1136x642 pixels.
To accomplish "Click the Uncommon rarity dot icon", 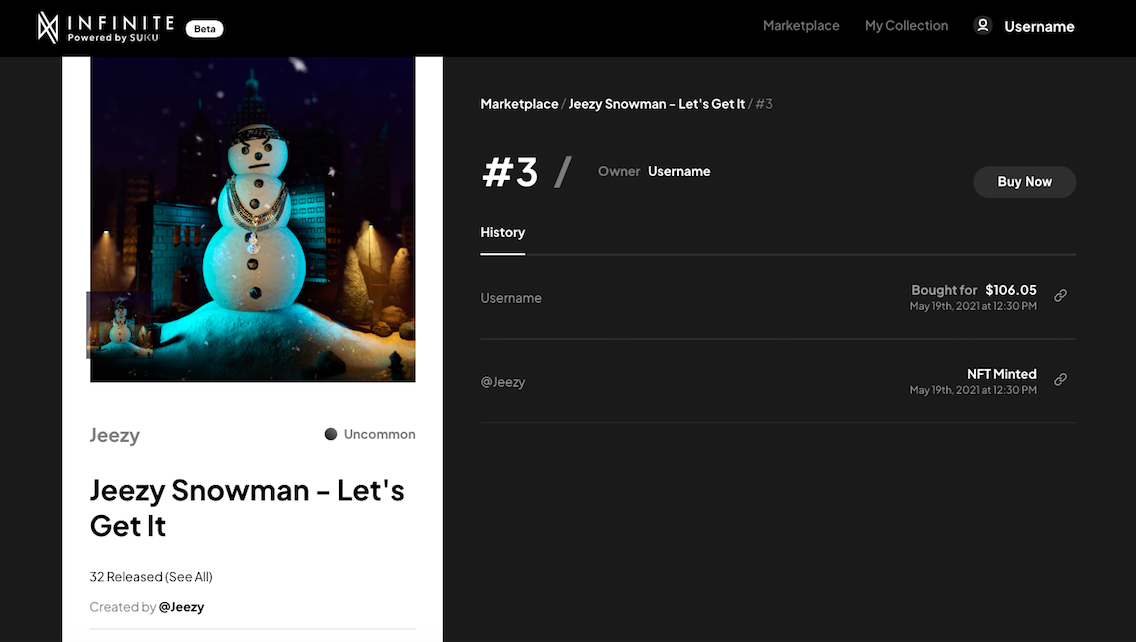I will (x=330, y=434).
